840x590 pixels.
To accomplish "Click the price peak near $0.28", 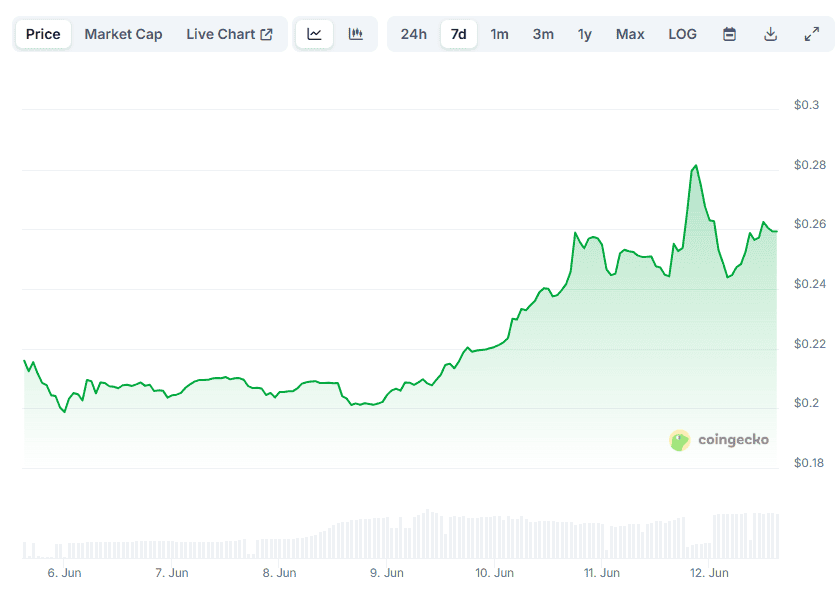I will (x=695, y=166).
